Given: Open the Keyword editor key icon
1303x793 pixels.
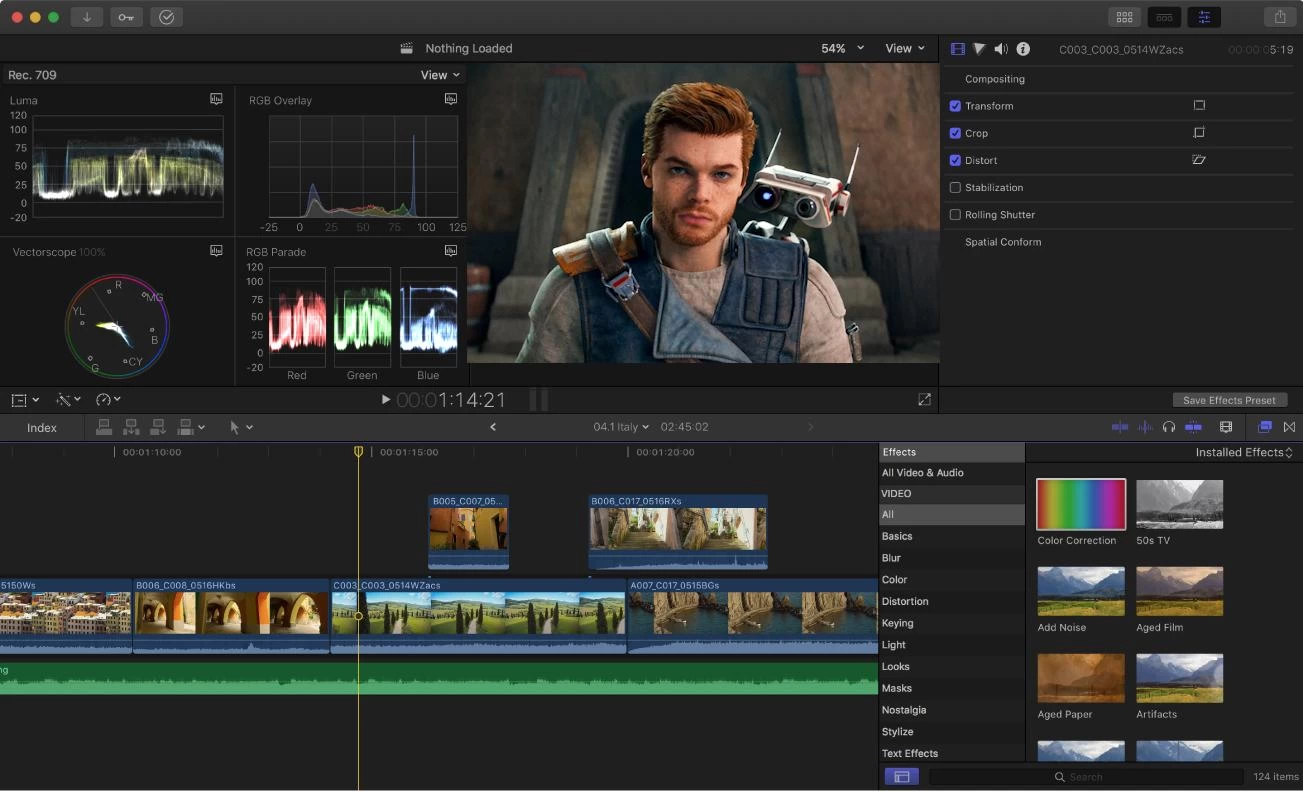Looking at the screenshot, I should click(x=127, y=17).
